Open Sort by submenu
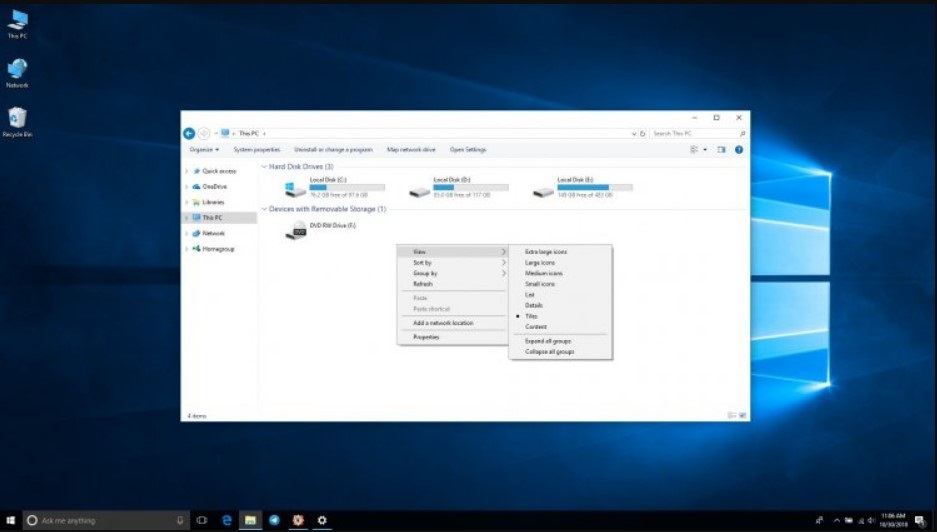This screenshot has height=532, width=937. pyautogui.click(x=452, y=262)
